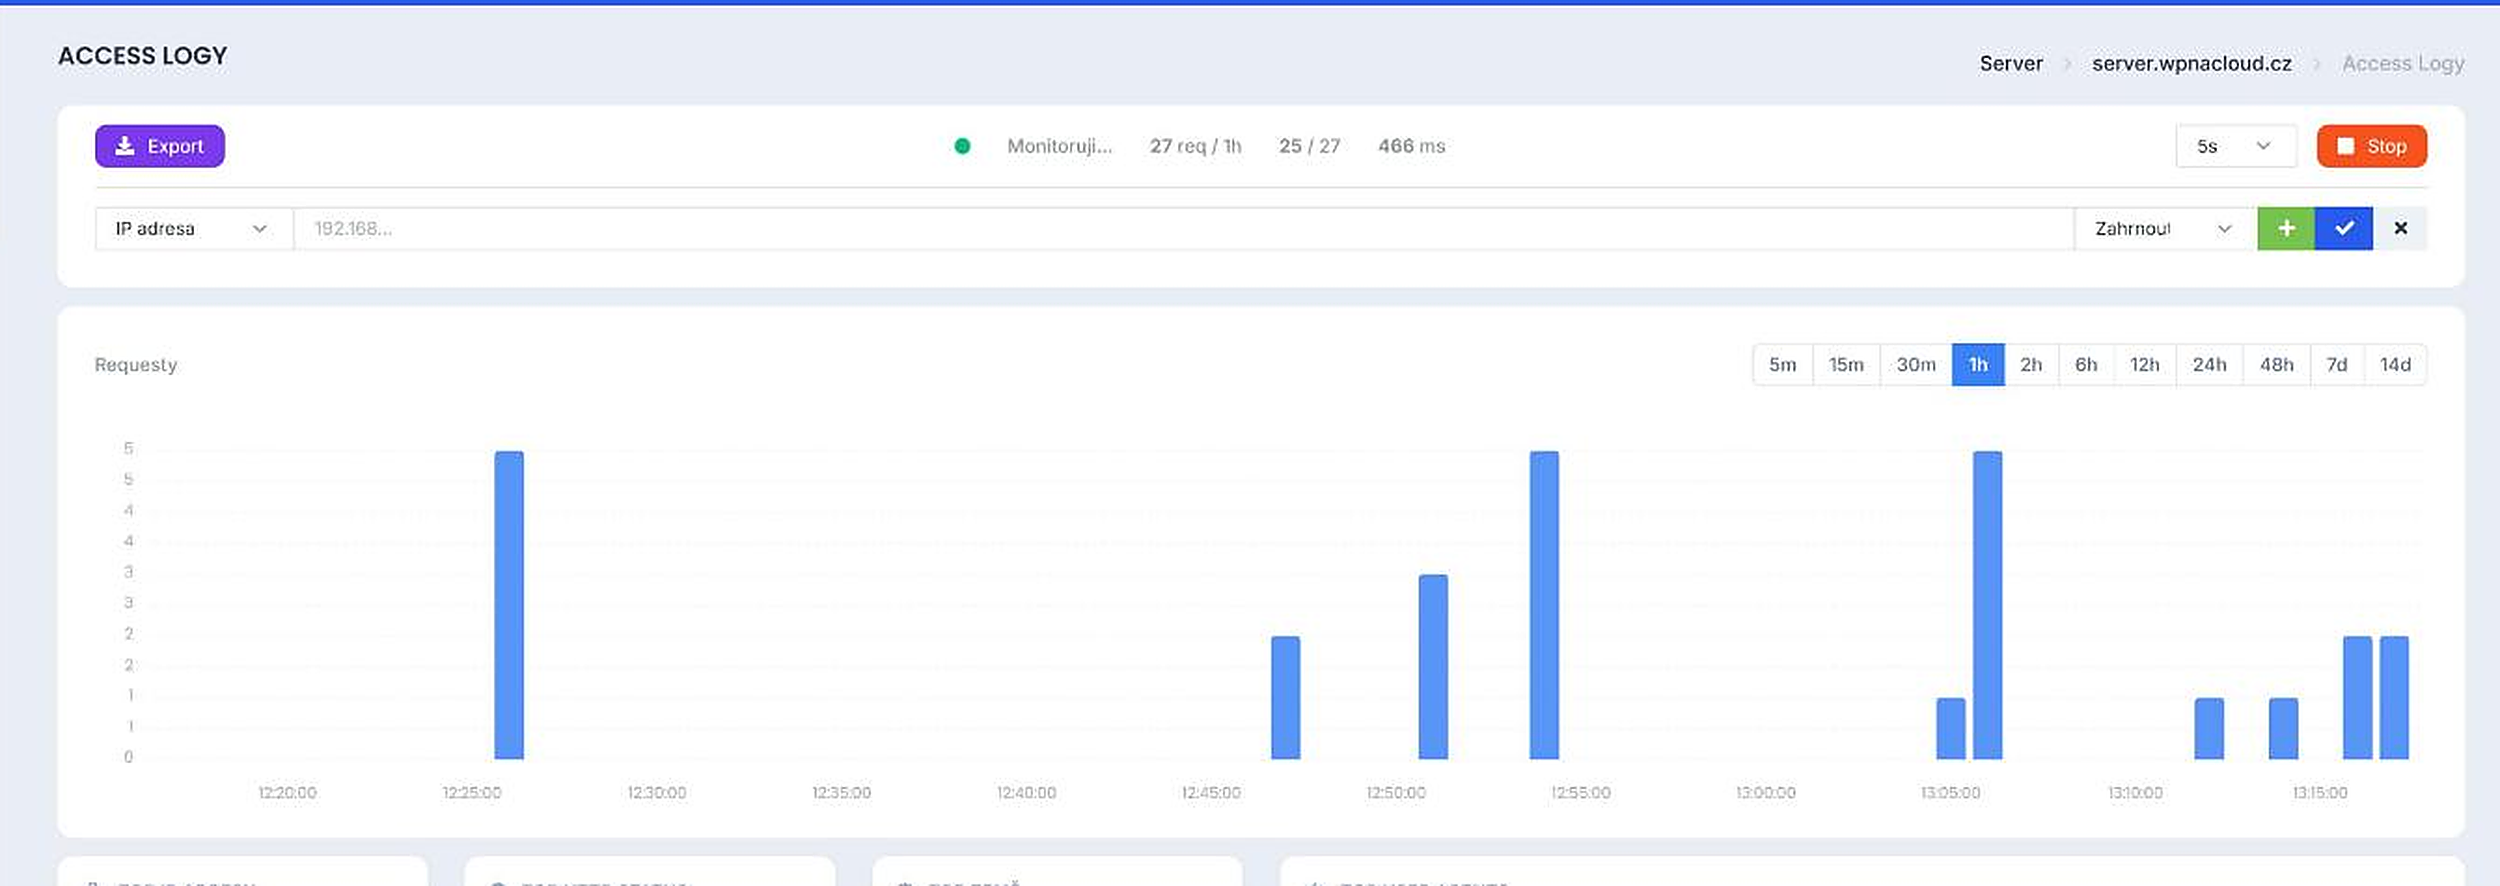This screenshot has height=886, width=2500.
Task: Select the 7d time range
Action: click(x=2337, y=365)
